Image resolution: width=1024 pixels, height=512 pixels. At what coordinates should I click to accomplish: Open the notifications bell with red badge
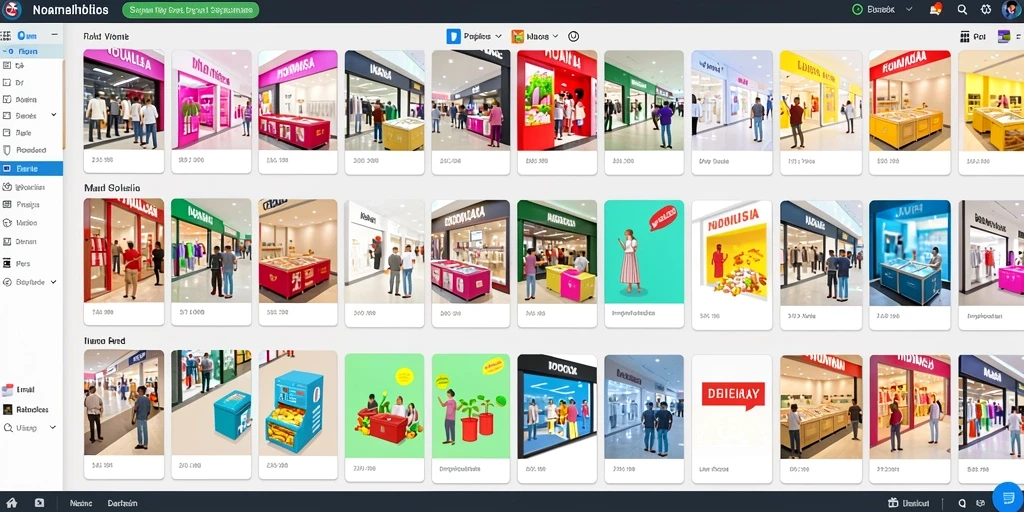coord(935,10)
